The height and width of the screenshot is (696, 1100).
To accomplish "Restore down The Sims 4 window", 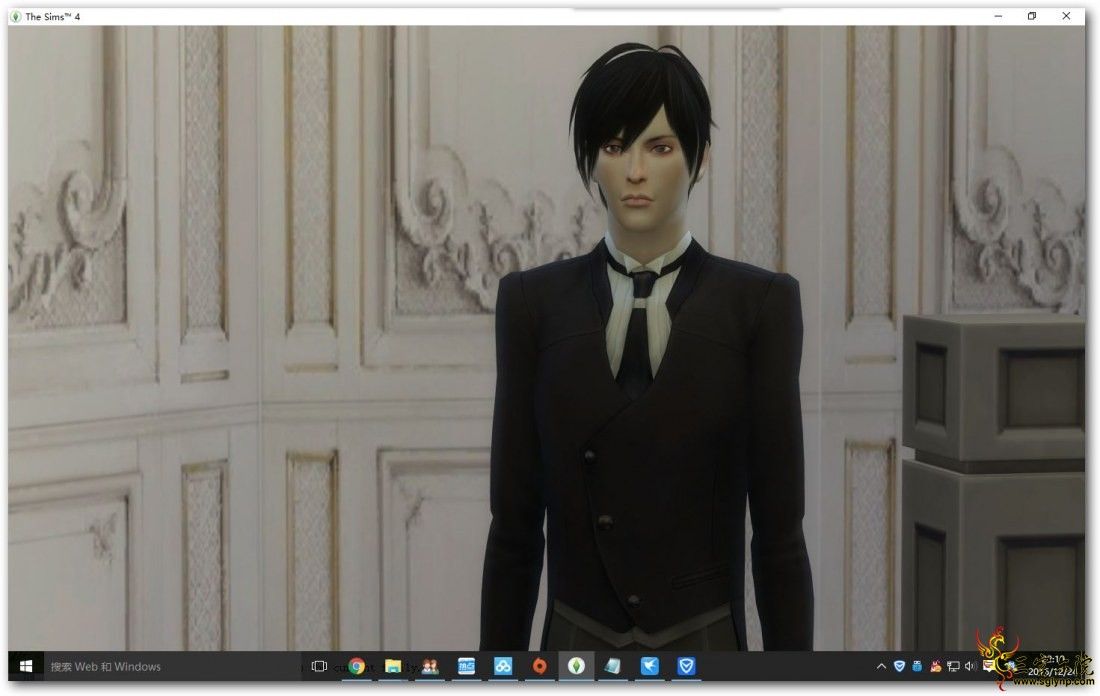I will [1032, 16].
